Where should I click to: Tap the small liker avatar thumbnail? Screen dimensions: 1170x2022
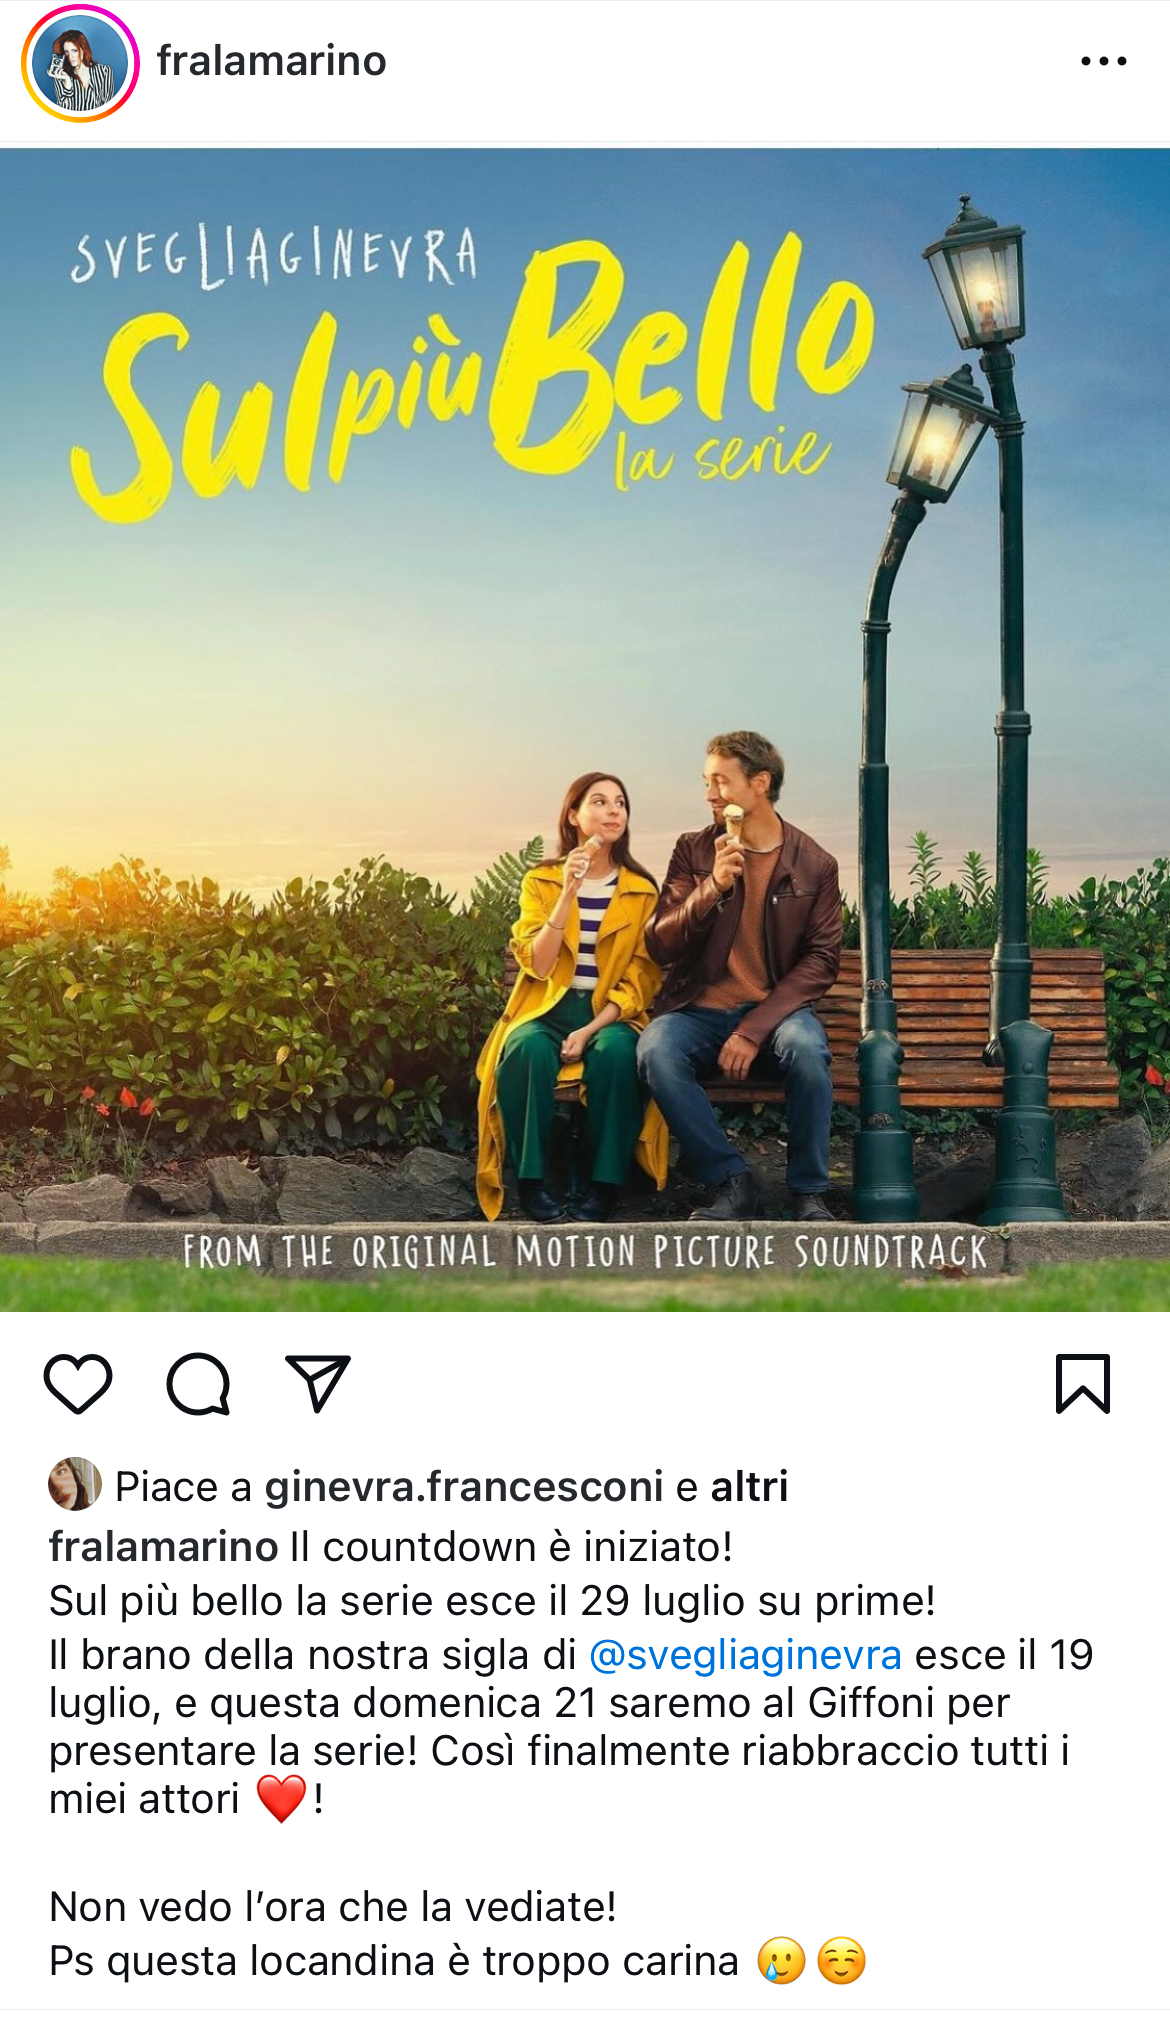point(75,1484)
